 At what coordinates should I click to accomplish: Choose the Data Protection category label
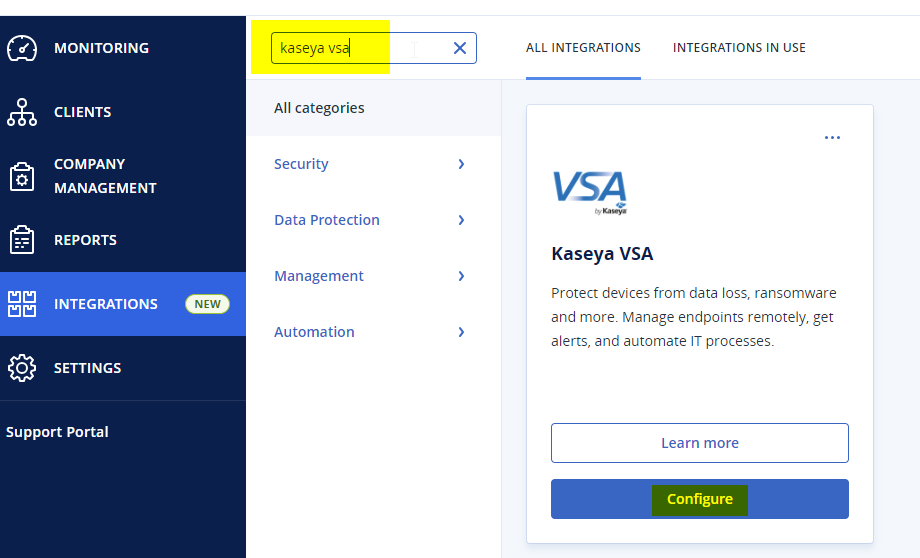(327, 220)
